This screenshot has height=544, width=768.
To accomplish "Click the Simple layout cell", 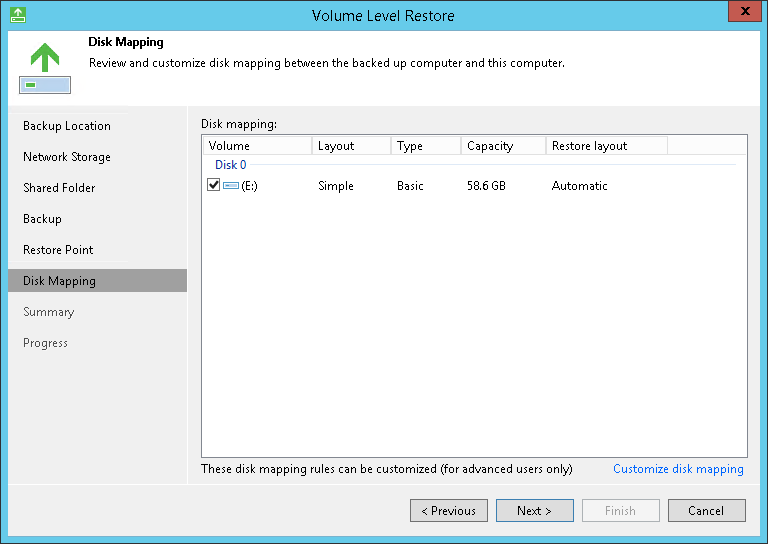I will tap(336, 186).
